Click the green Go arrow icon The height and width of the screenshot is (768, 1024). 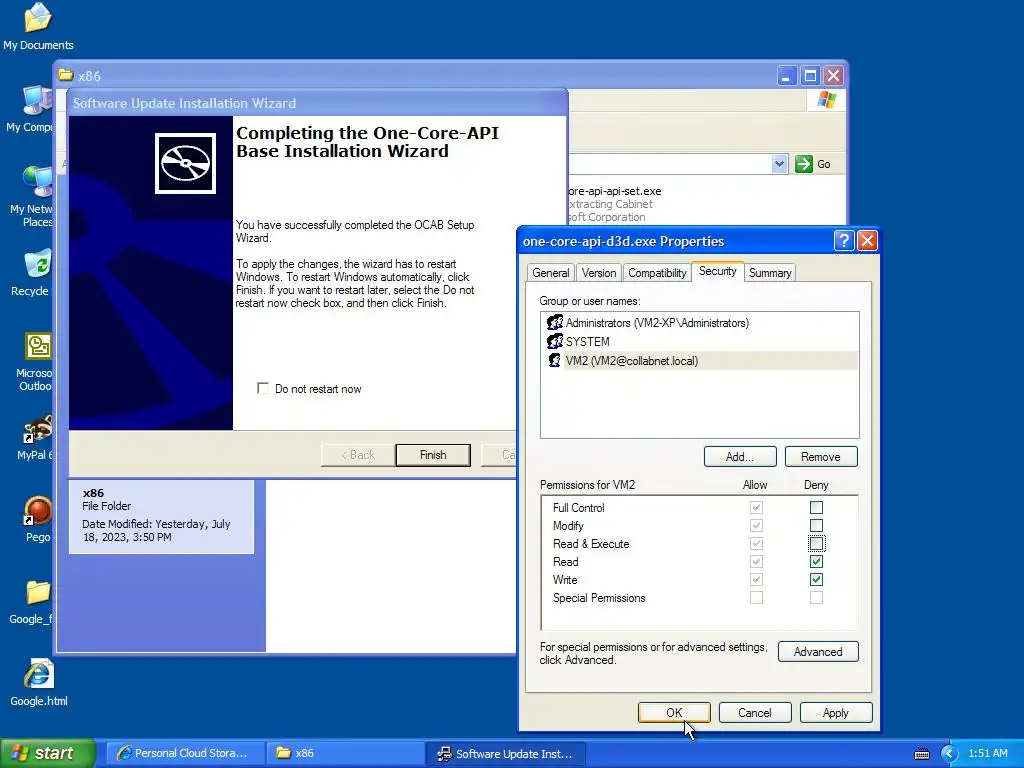point(803,164)
